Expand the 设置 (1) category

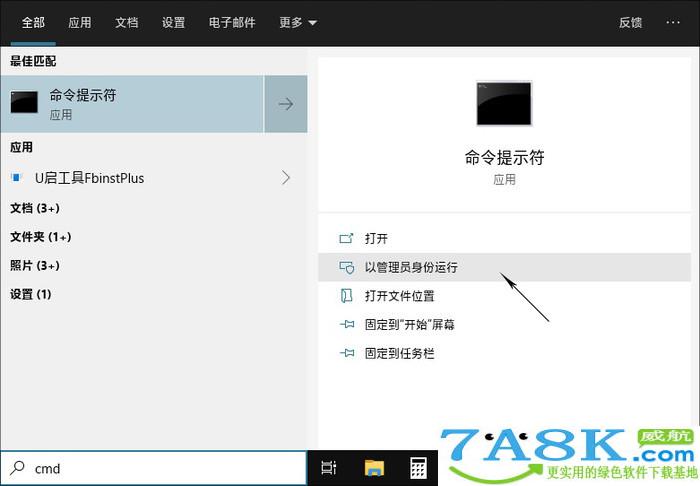coord(30,294)
